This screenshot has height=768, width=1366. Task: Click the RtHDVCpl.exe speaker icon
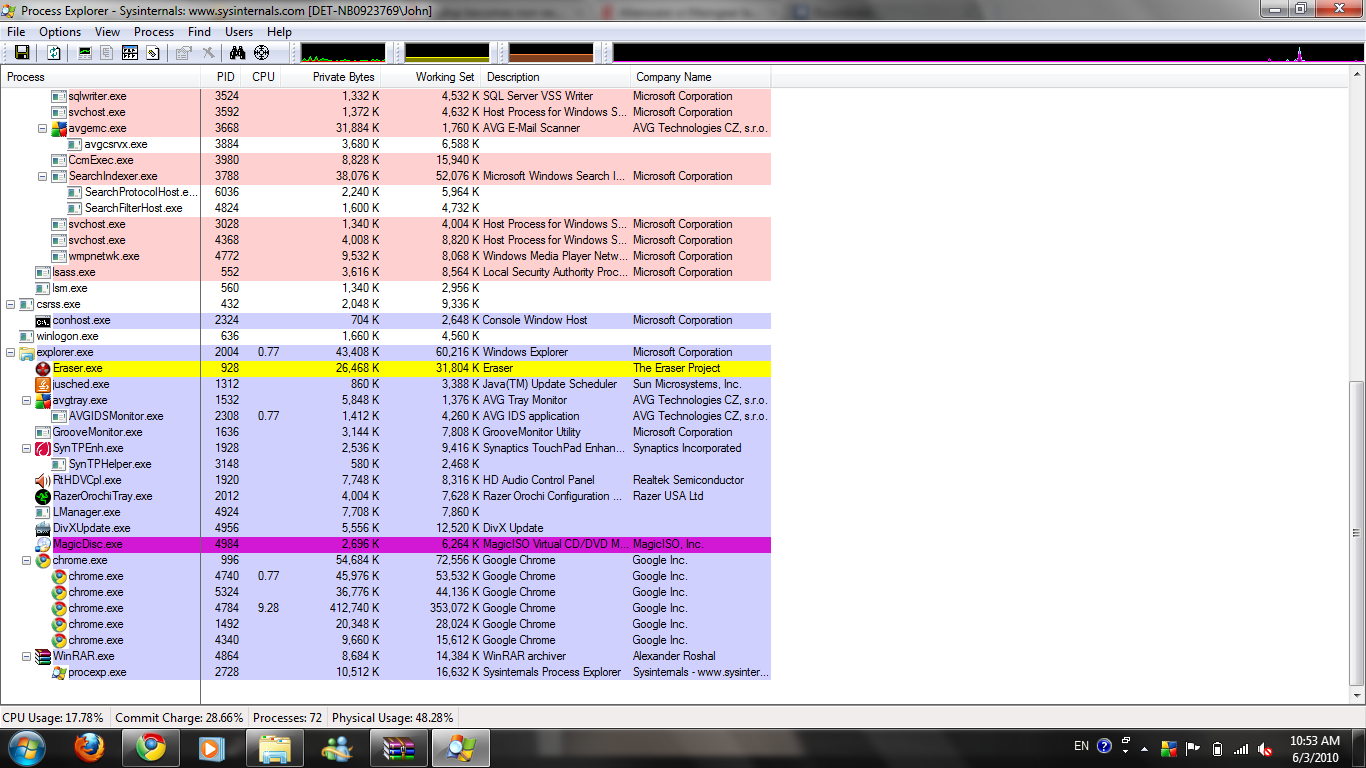[x=43, y=480]
